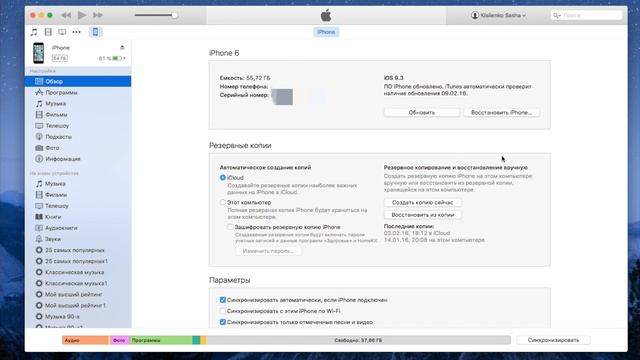Open the TV Shows library icon in the toolbar
This screenshot has height=360, width=640.
(62, 32)
